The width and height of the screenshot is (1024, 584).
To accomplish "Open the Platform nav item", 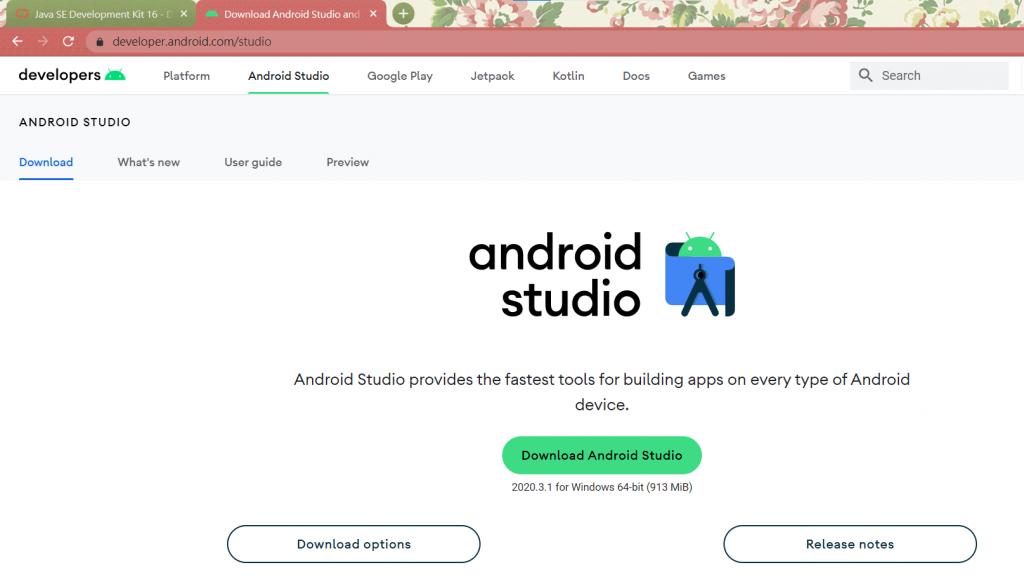I will [186, 76].
